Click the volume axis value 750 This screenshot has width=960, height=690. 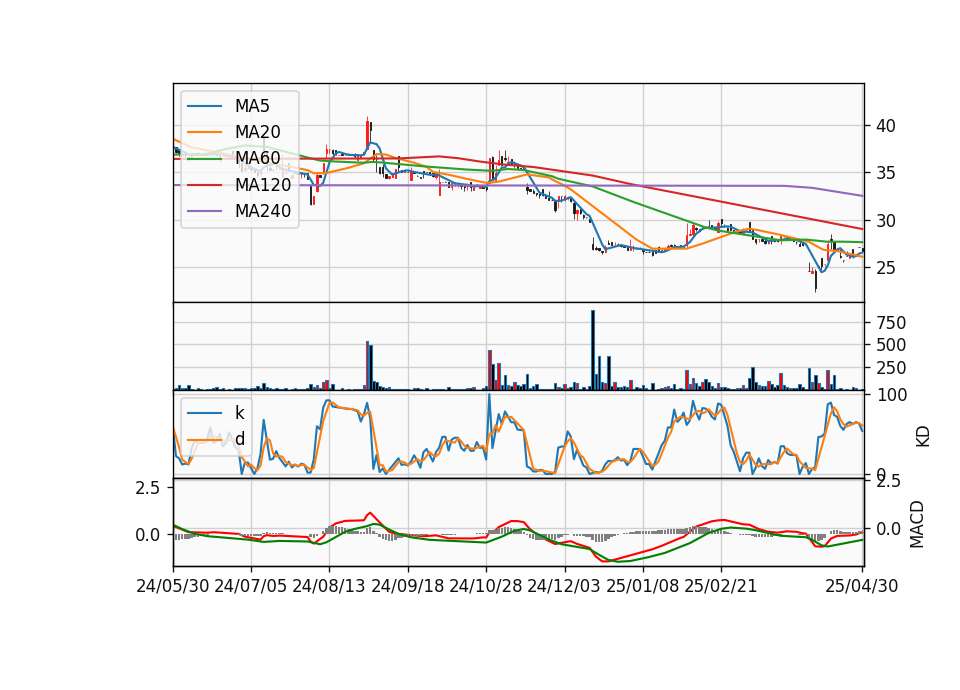(x=891, y=323)
